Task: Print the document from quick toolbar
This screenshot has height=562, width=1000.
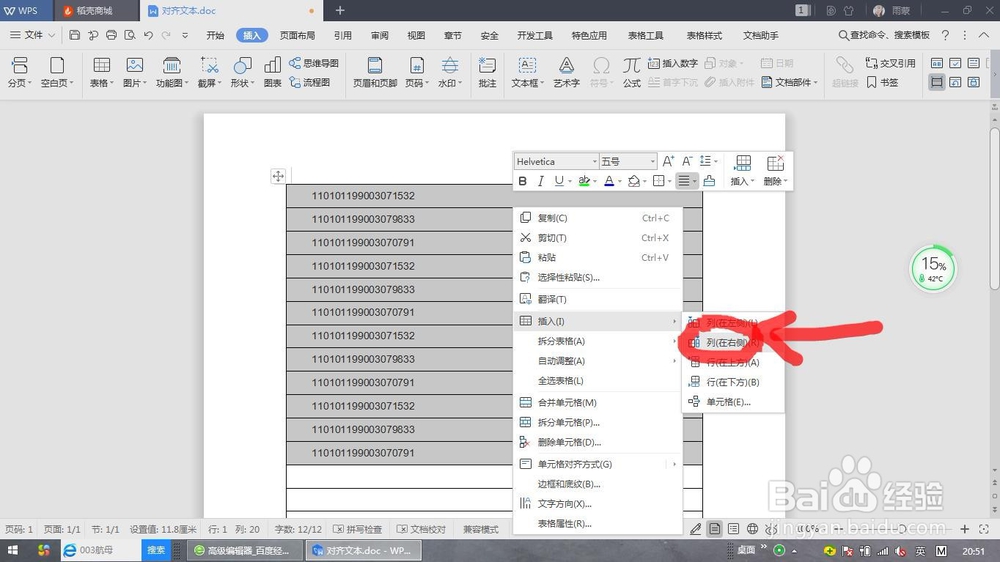Action: pos(112,35)
